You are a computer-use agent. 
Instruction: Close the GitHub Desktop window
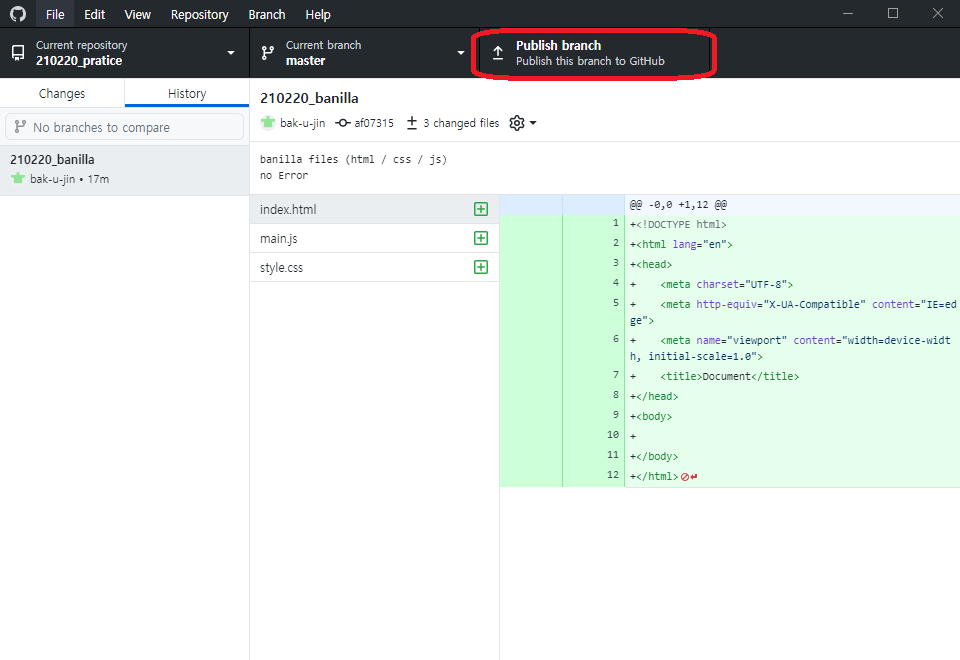coord(938,13)
